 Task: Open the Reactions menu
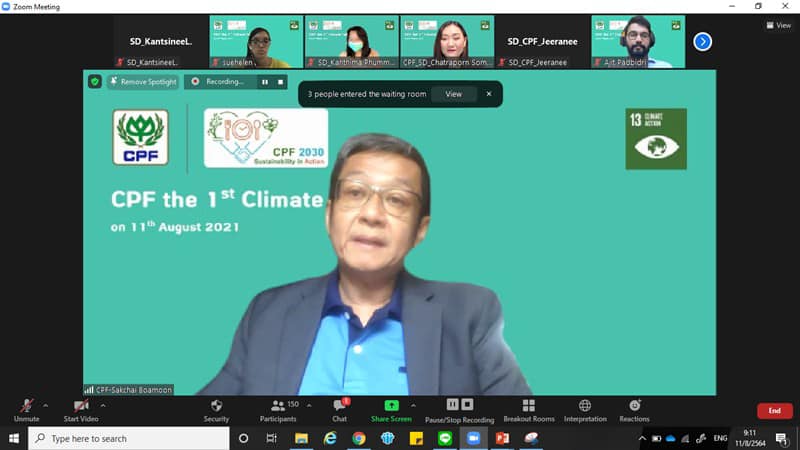click(634, 406)
